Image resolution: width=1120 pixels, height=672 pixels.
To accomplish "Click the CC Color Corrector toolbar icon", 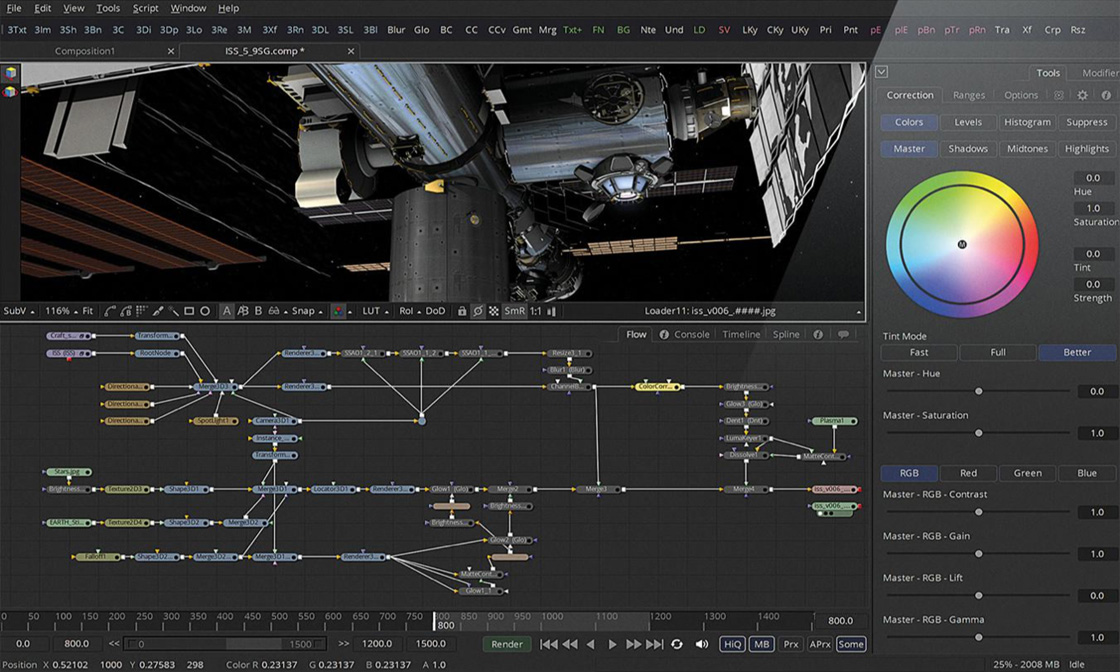I will point(470,29).
